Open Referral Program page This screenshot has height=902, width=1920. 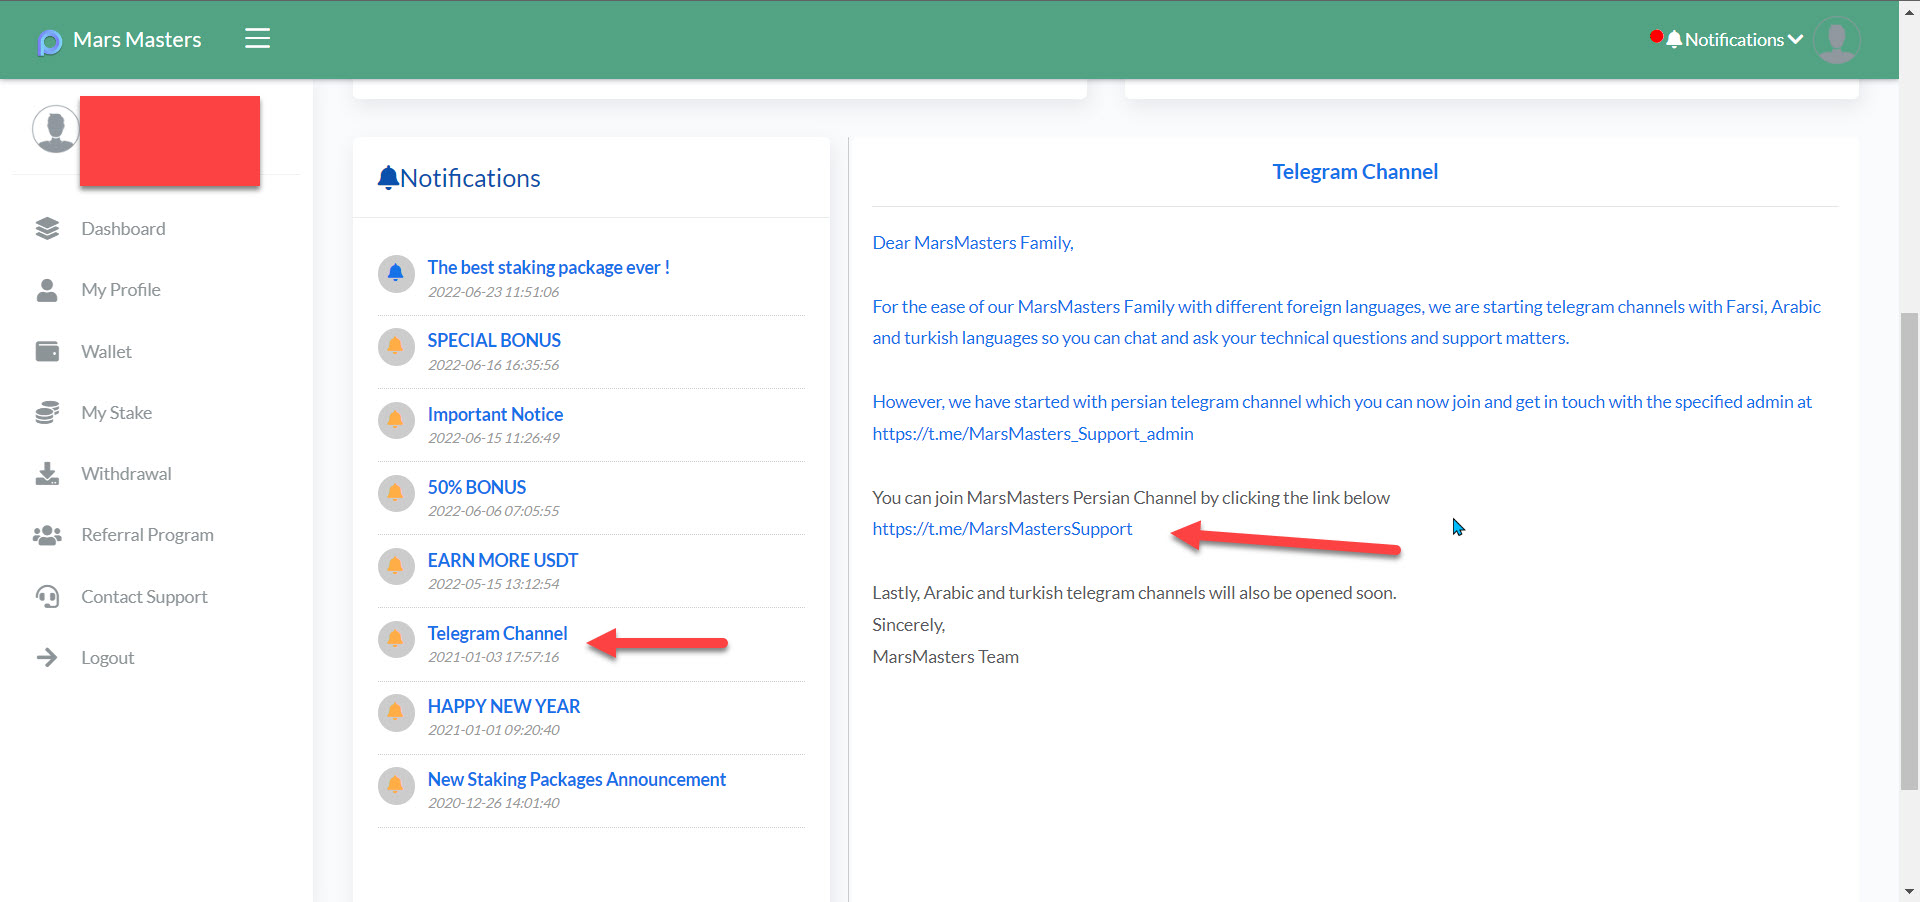(x=147, y=535)
